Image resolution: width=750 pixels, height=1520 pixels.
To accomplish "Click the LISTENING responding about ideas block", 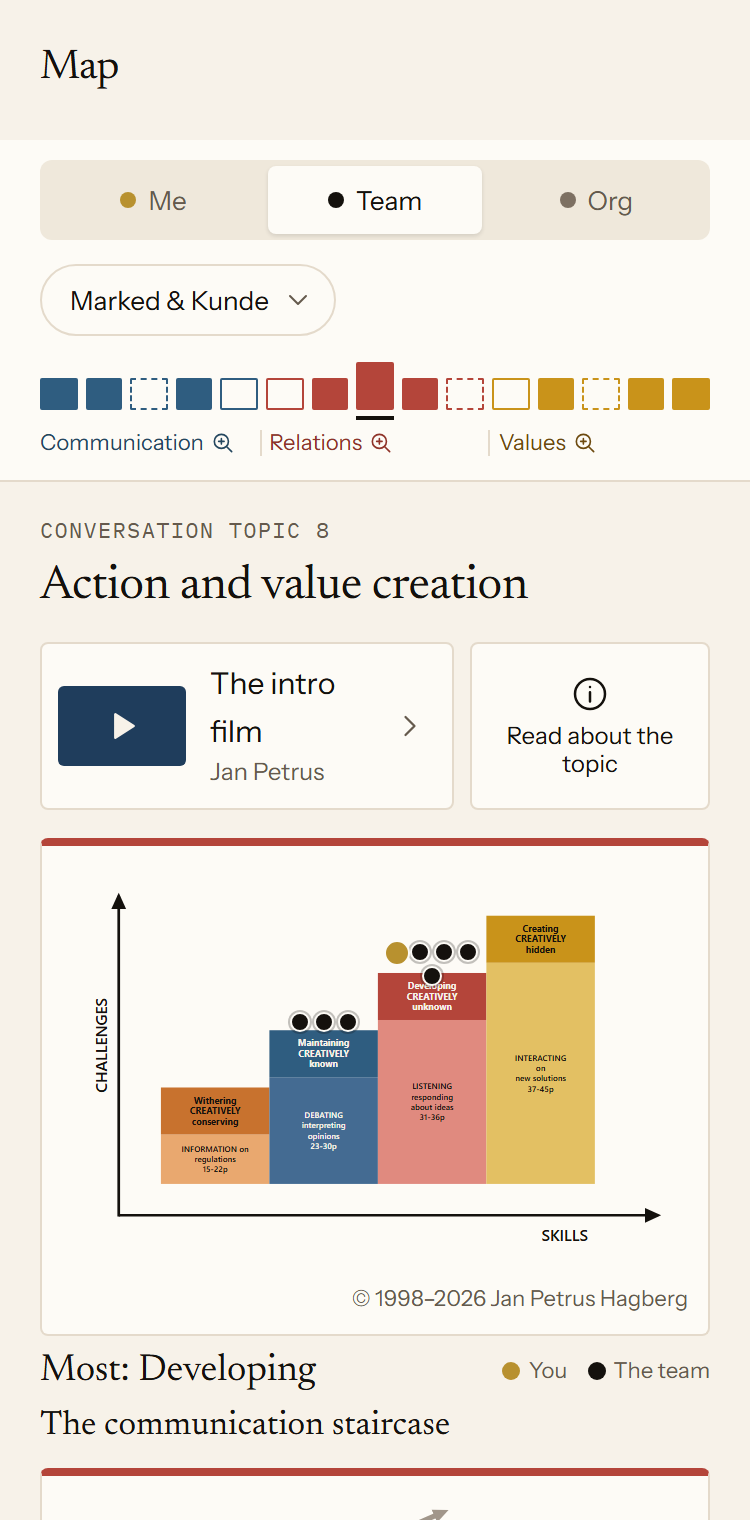I will pyautogui.click(x=432, y=1102).
